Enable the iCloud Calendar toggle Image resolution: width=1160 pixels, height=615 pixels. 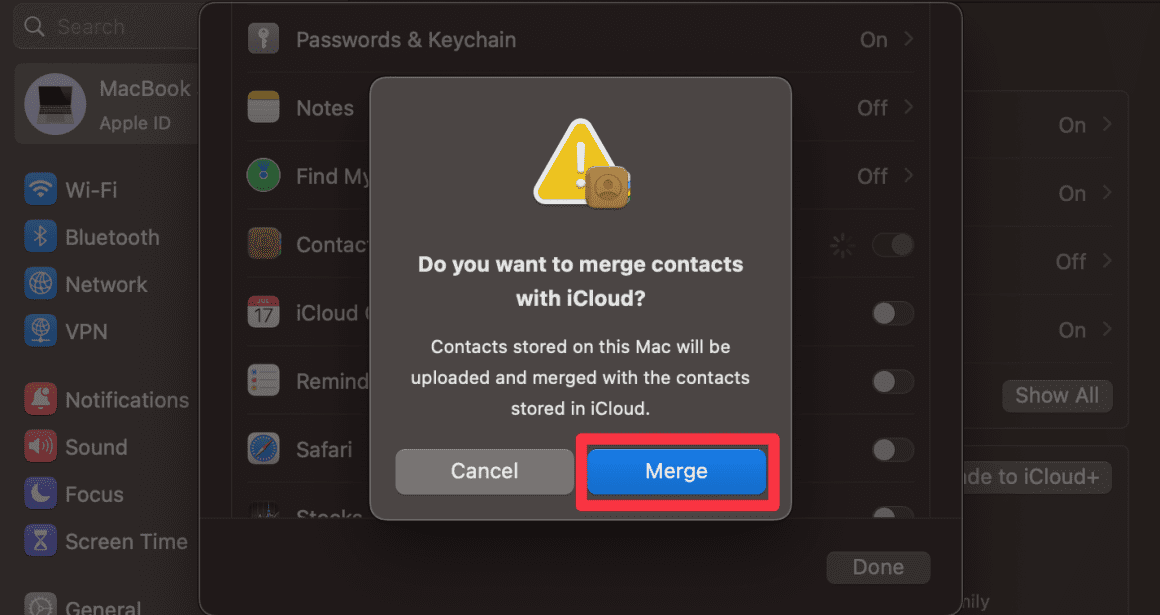click(x=892, y=313)
